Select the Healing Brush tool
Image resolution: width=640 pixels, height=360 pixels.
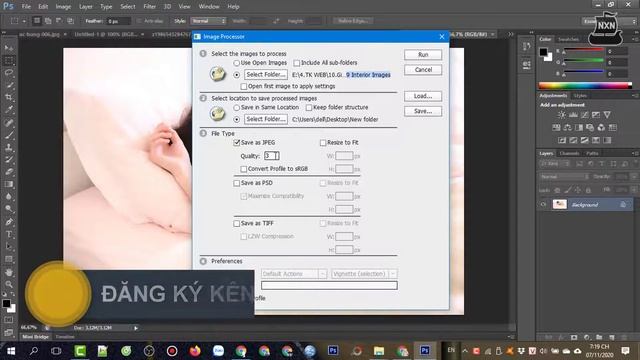point(9,122)
